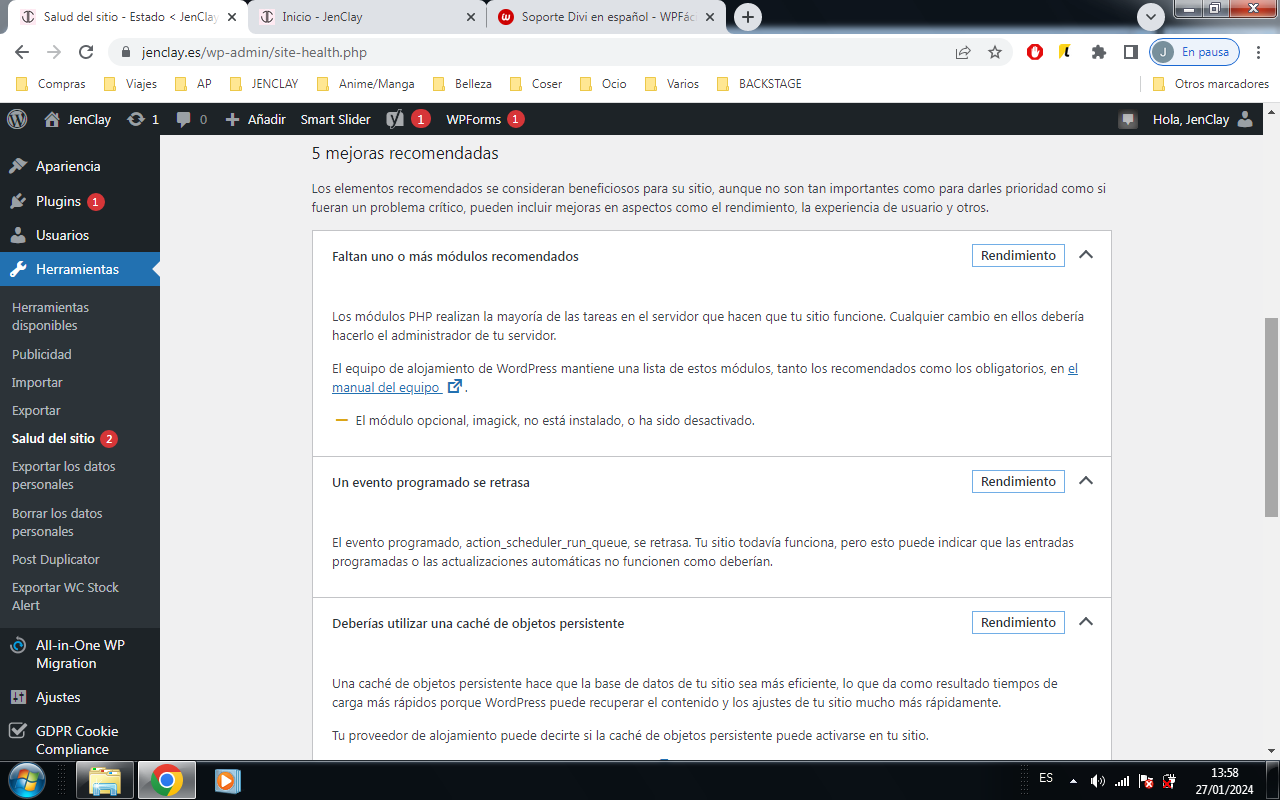The width and height of the screenshot is (1280, 800).
Task: Share this page icon in address bar
Action: (963, 52)
